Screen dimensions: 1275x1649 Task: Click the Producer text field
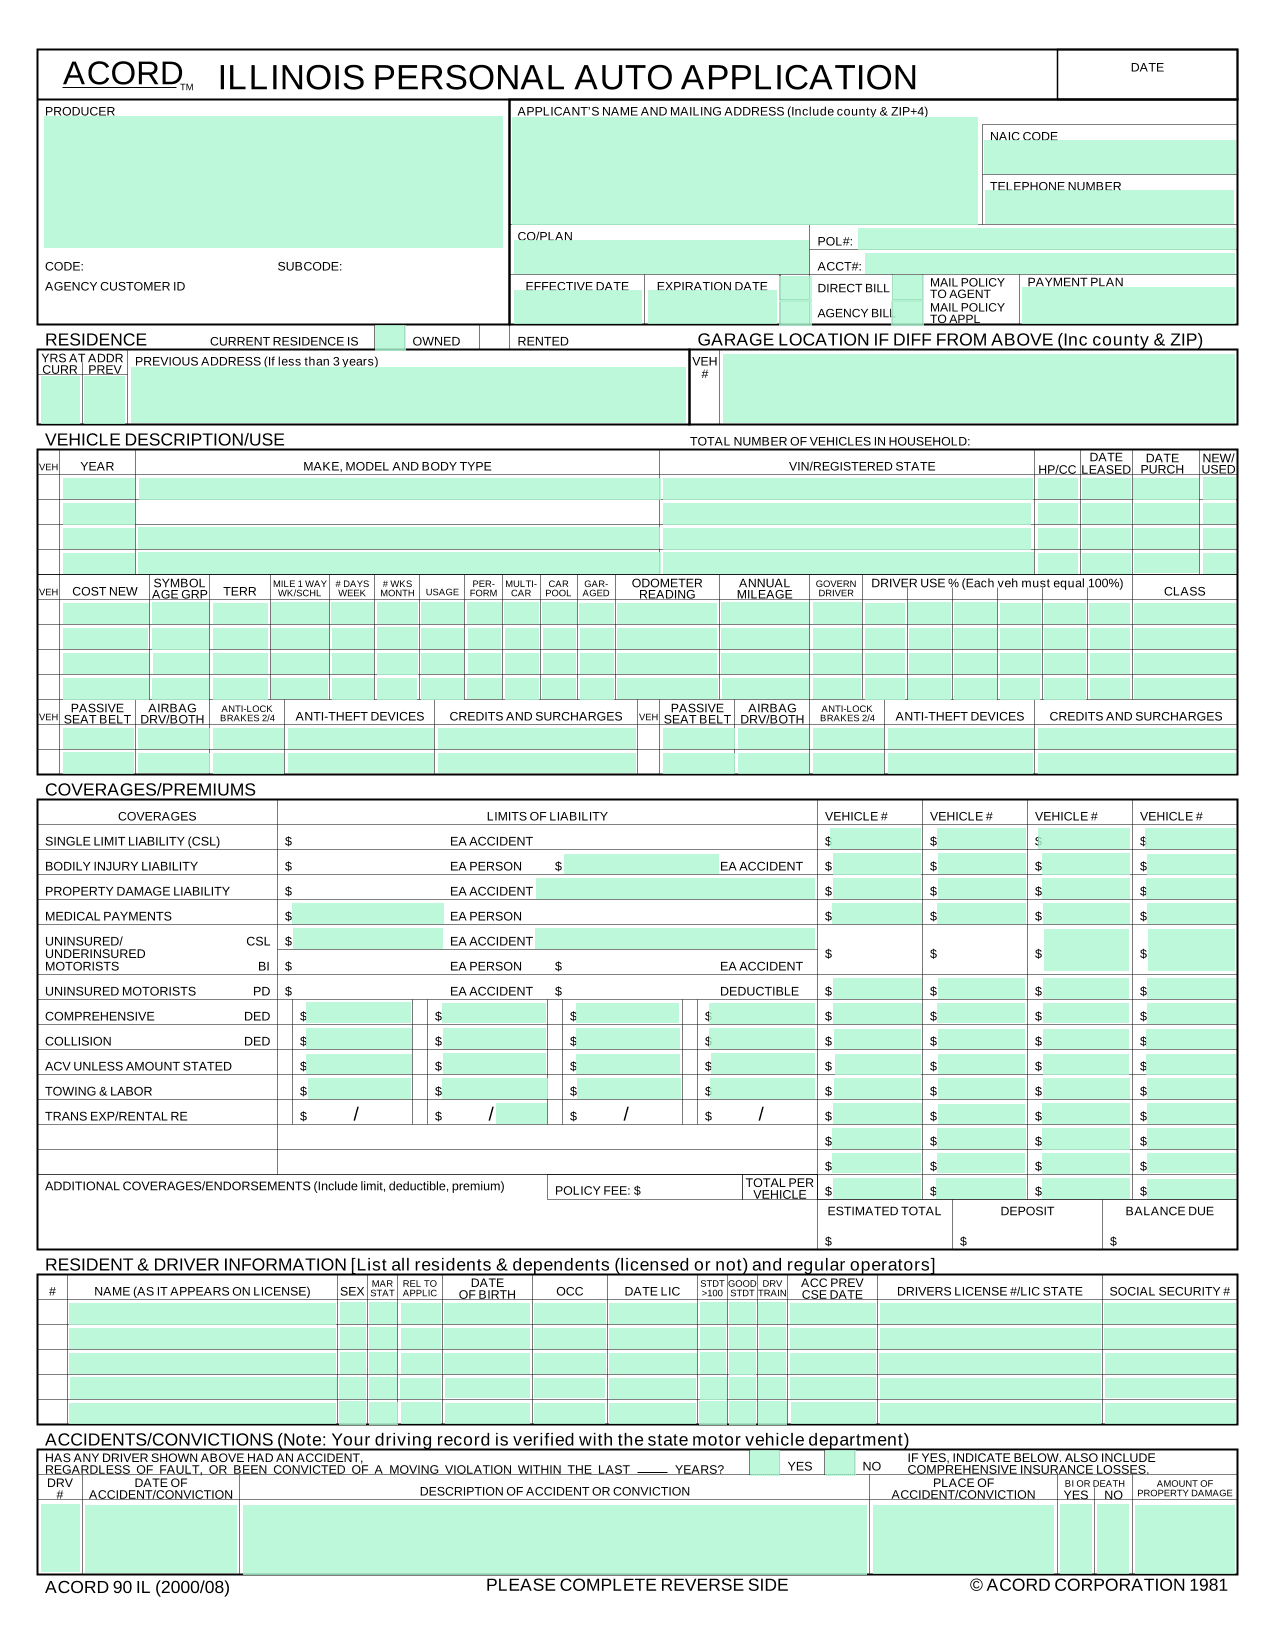point(273,182)
